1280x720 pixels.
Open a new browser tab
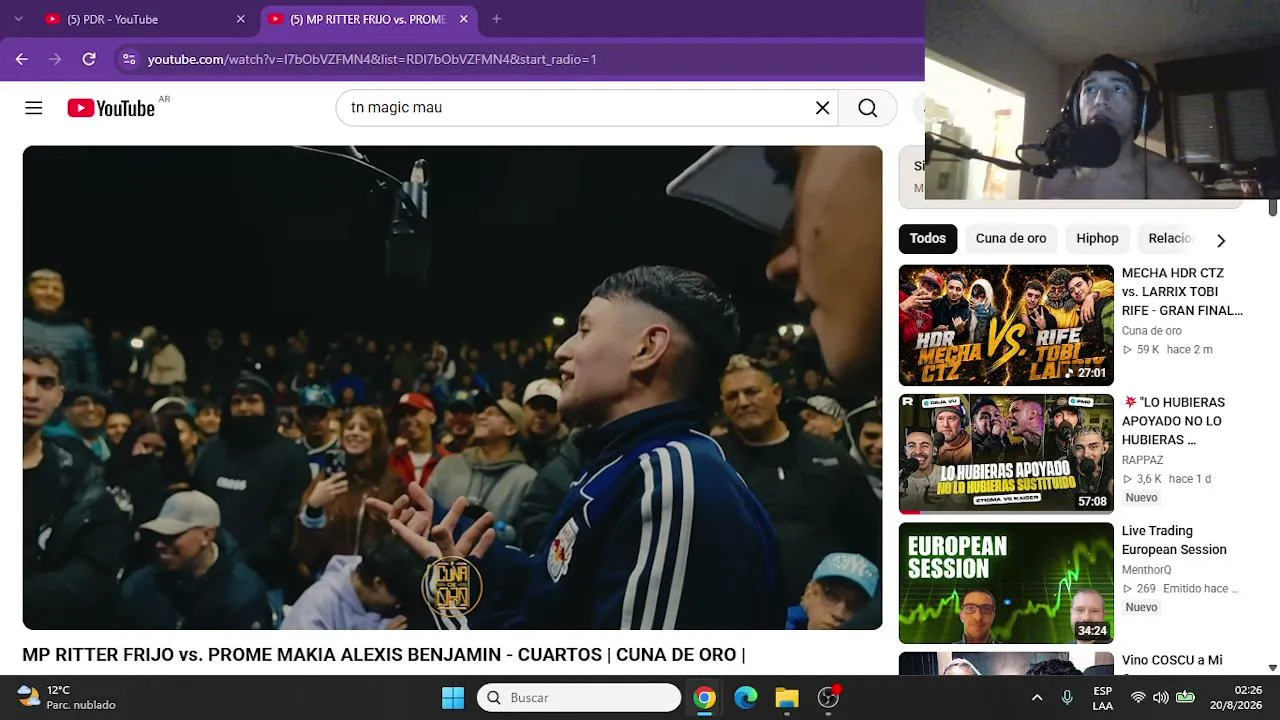click(x=496, y=19)
